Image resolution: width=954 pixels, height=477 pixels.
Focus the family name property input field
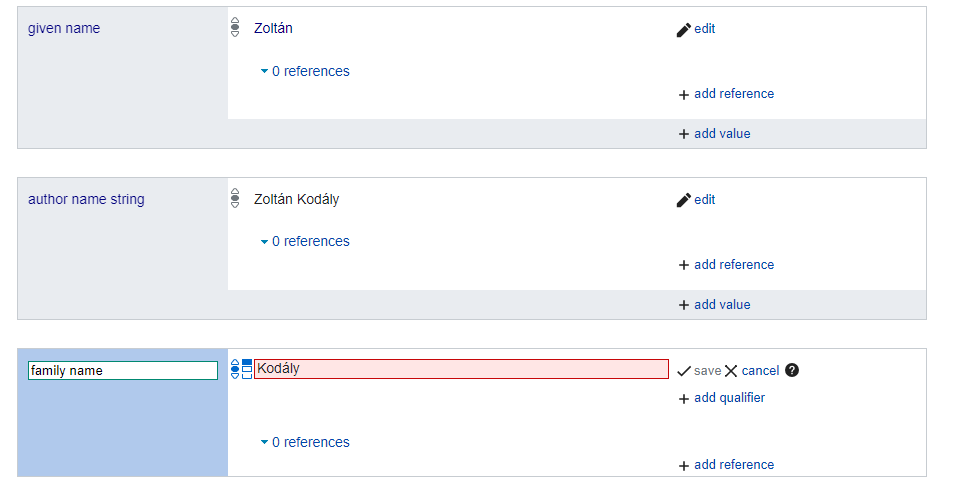click(x=123, y=371)
